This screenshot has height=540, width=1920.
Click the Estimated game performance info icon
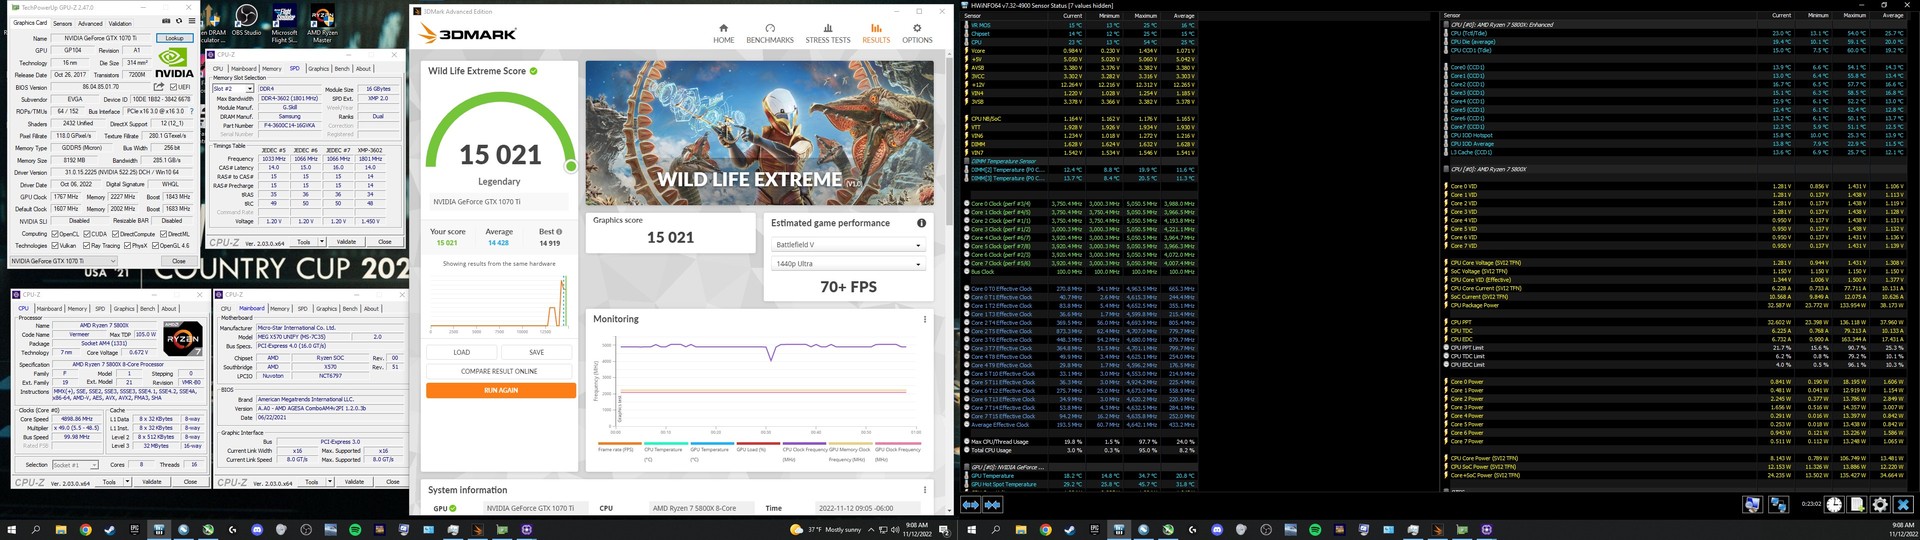pos(921,223)
